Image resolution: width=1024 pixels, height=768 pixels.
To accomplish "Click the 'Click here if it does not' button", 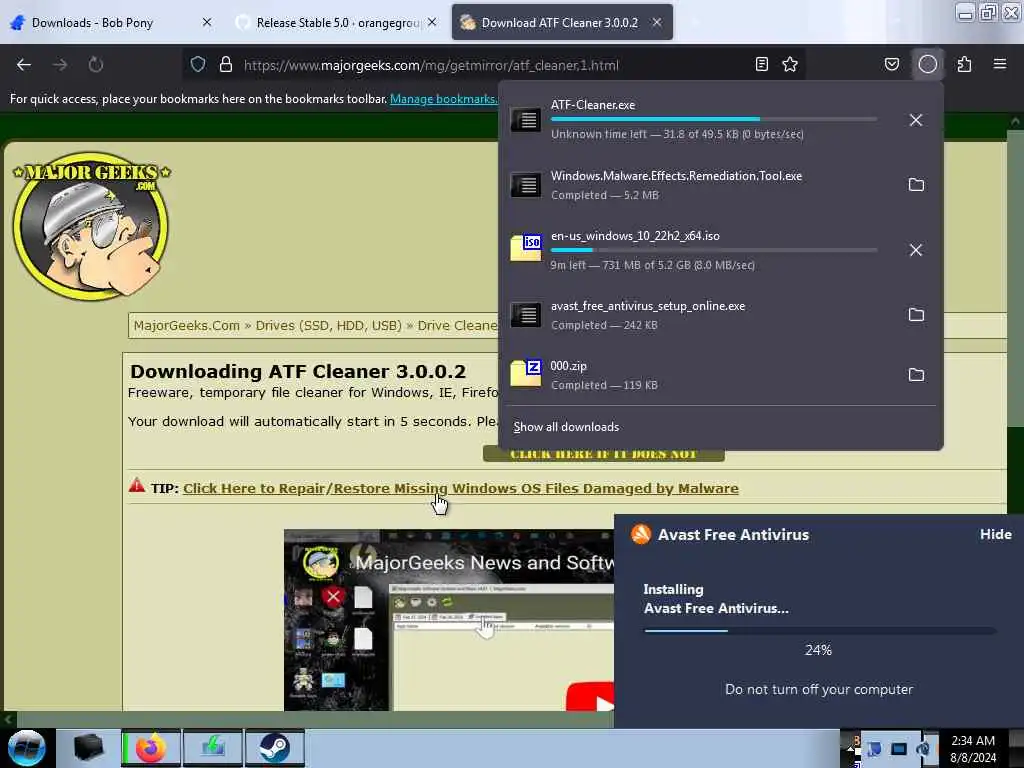I will point(603,454).
